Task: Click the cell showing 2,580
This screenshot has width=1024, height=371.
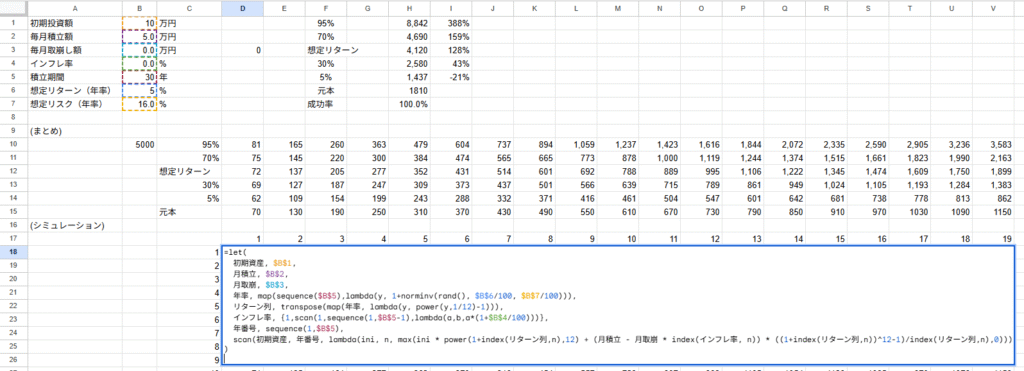Action: coord(409,63)
